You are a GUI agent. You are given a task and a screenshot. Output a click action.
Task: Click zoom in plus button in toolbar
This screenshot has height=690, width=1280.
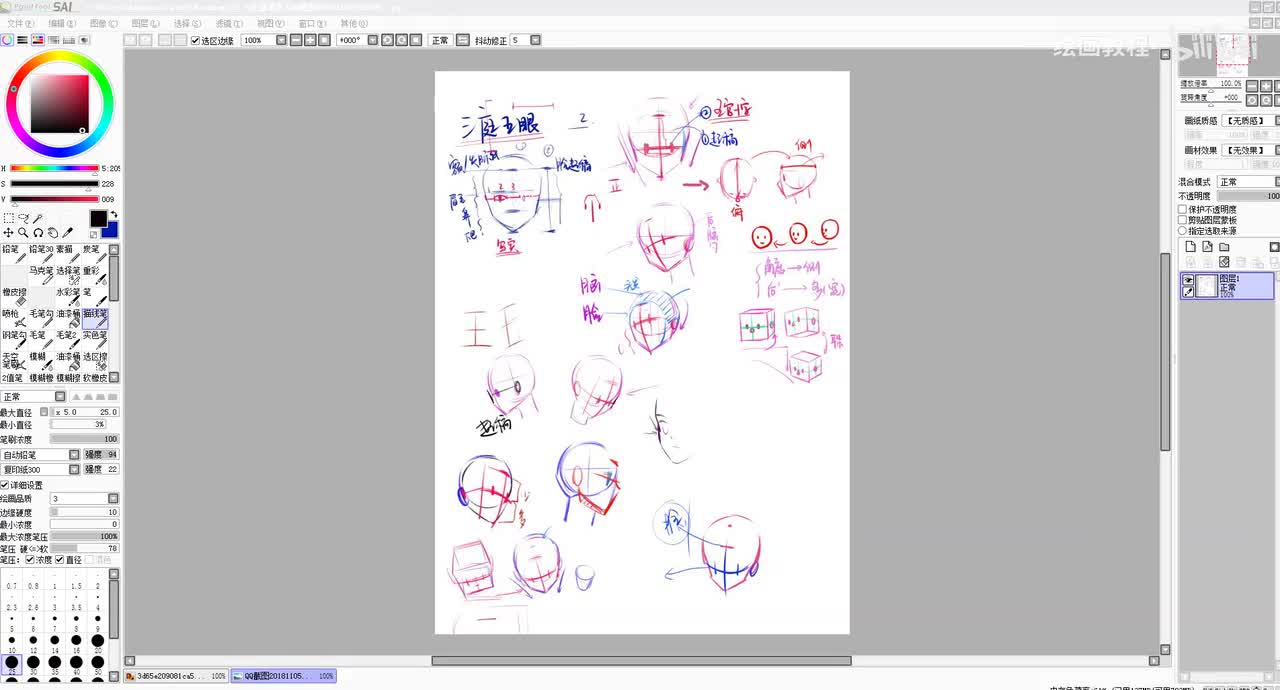(x=310, y=40)
